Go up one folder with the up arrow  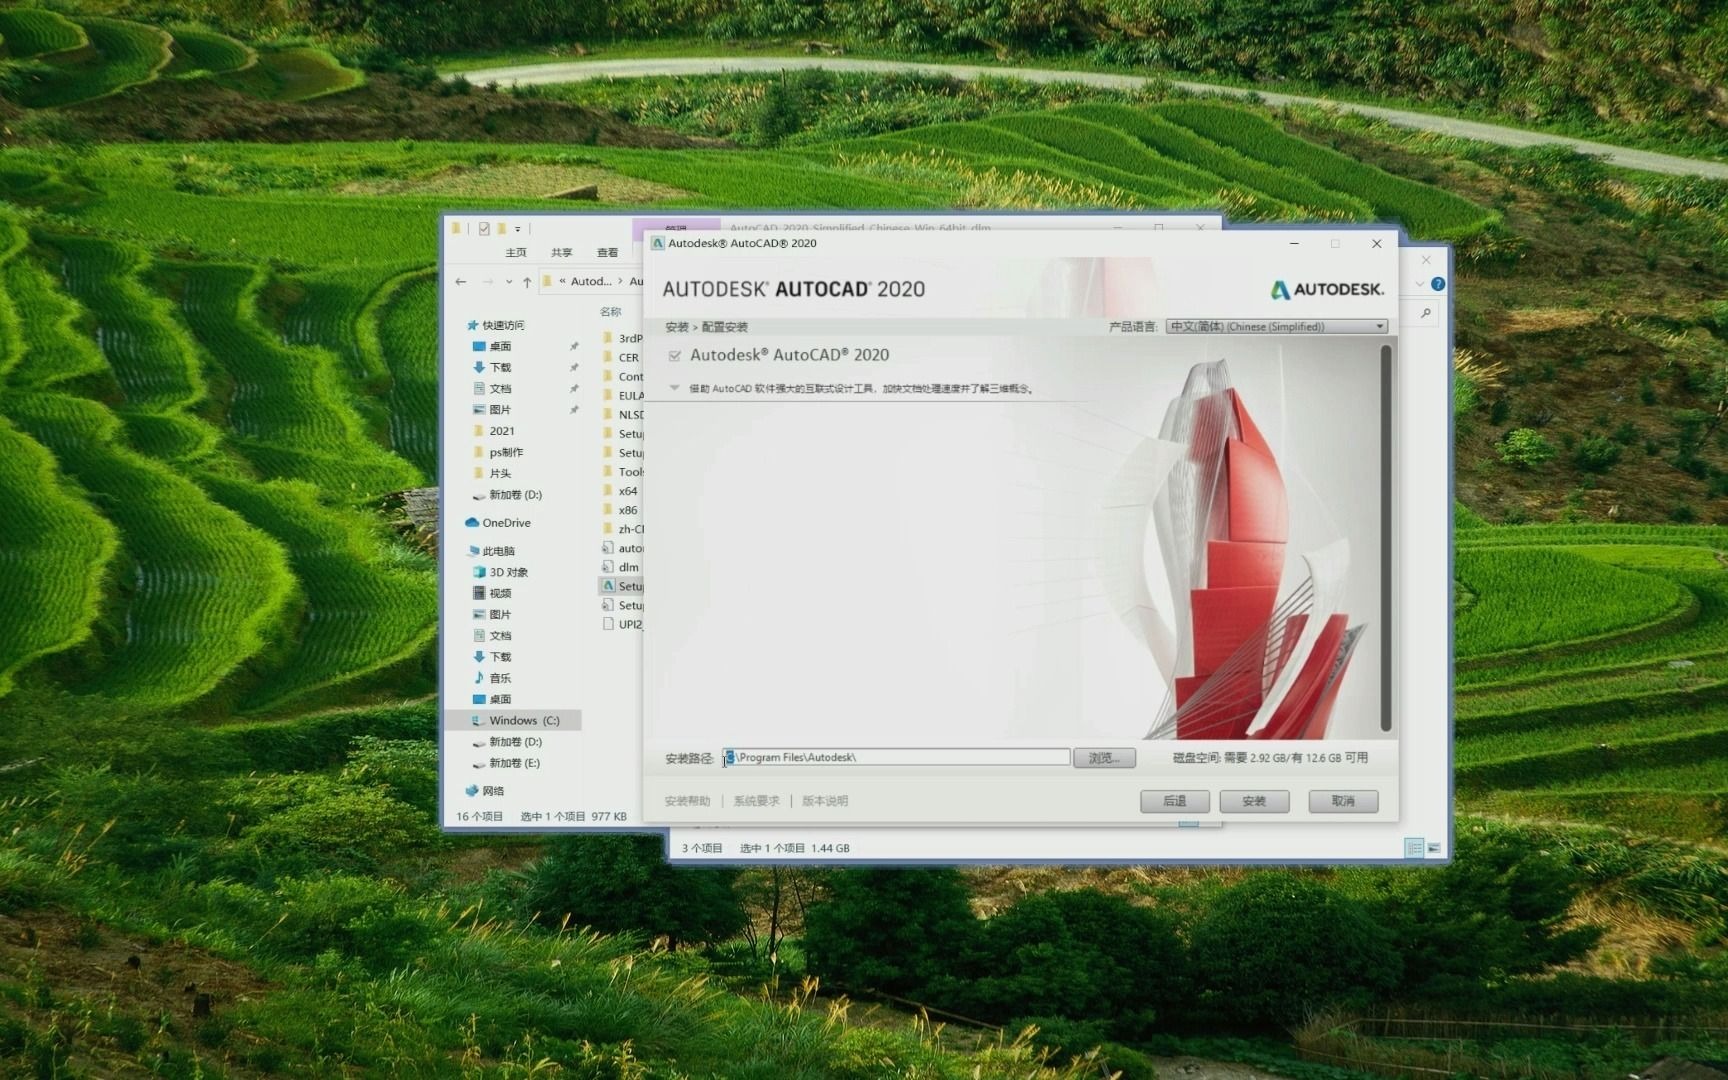point(526,281)
